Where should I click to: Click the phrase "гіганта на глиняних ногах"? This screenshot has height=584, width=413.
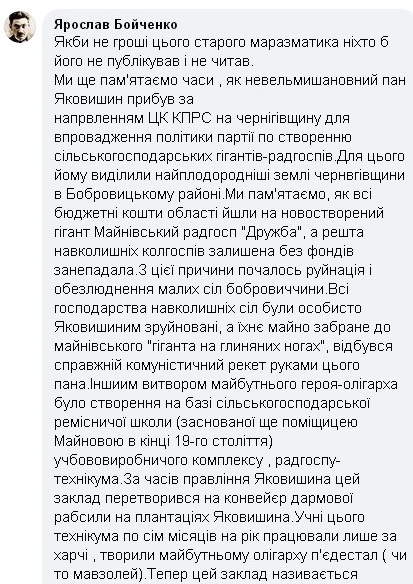pyautogui.click(x=235, y=346)
